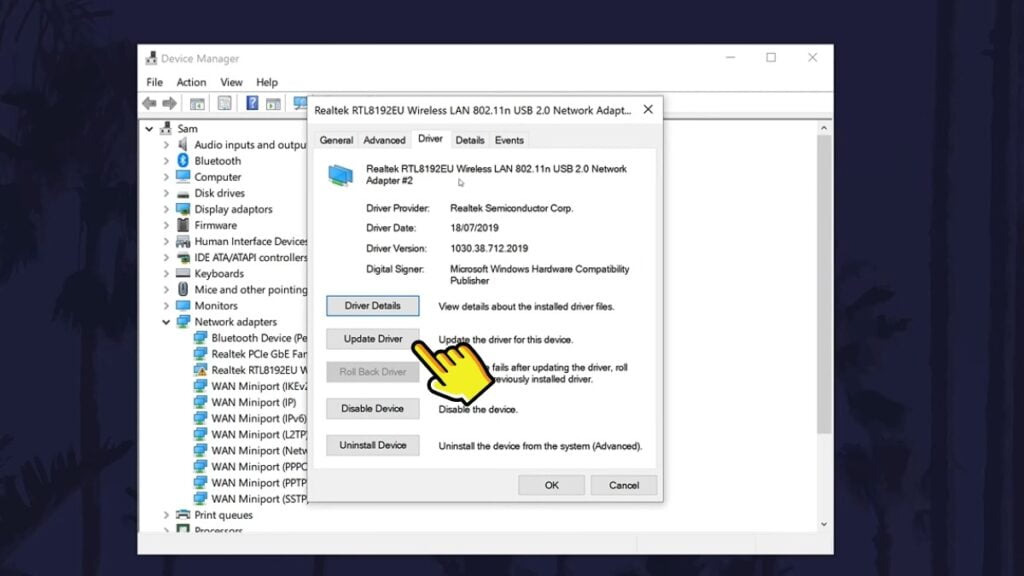Click the Disk drives icon
Viewport: 1024px width, 576px height.
click(x=183, y=193)
